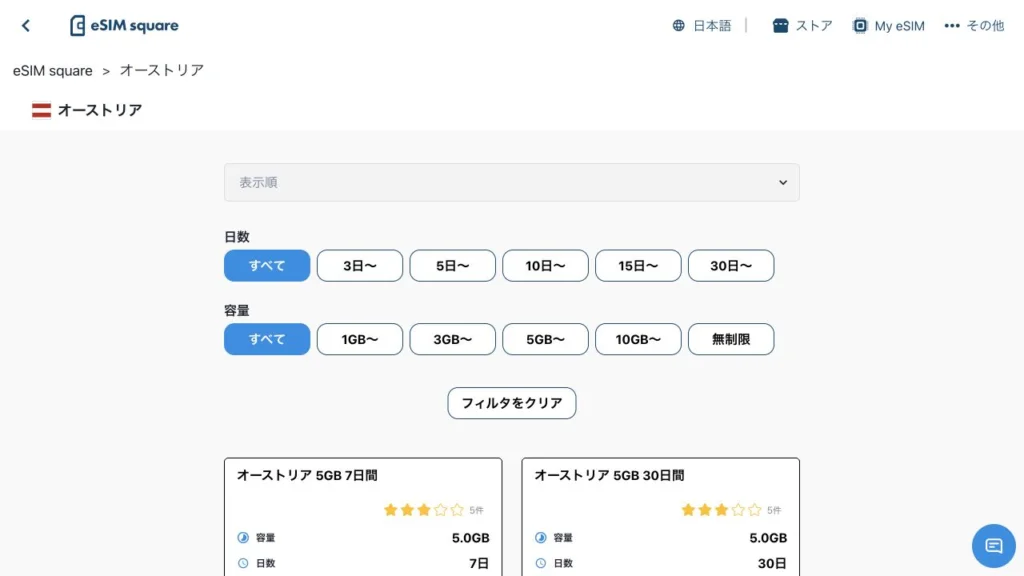Click 5件 reviews on 30日間 card

774,510
